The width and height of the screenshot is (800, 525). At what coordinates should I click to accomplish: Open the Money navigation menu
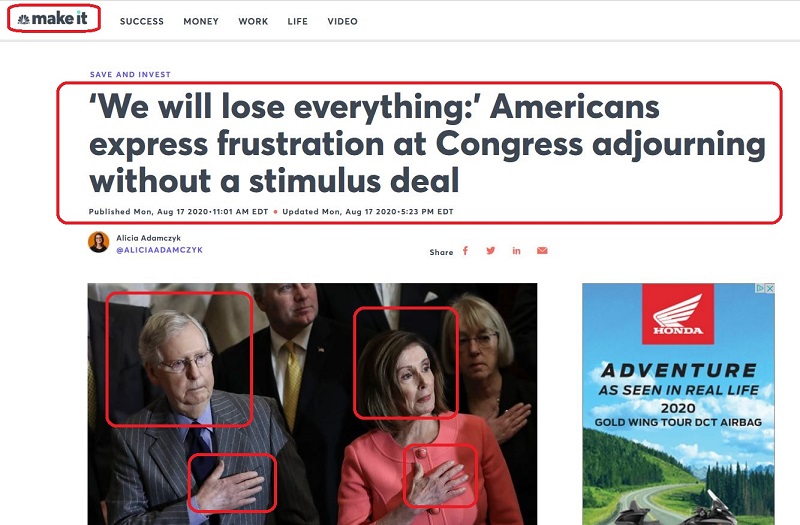201,21
